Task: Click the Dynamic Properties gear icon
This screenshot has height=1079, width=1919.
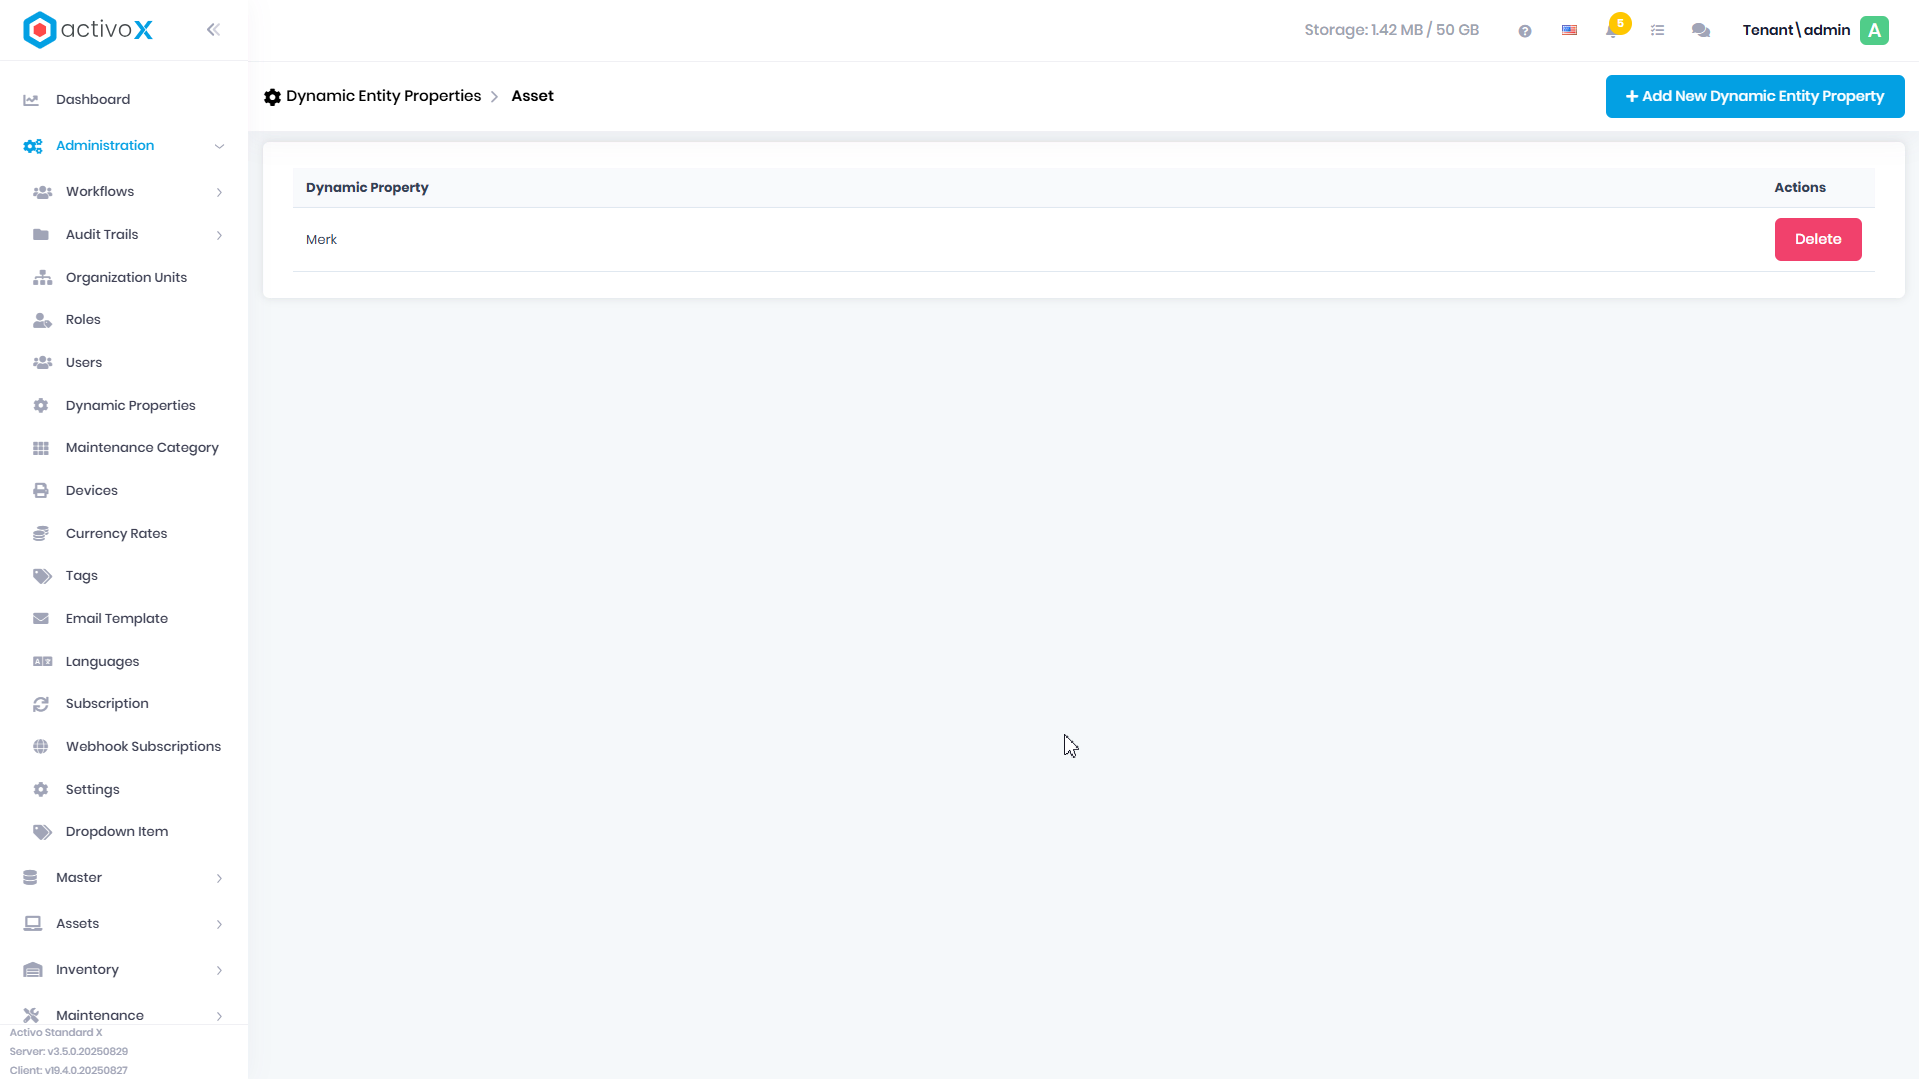Action: click(x=41, y=406)
